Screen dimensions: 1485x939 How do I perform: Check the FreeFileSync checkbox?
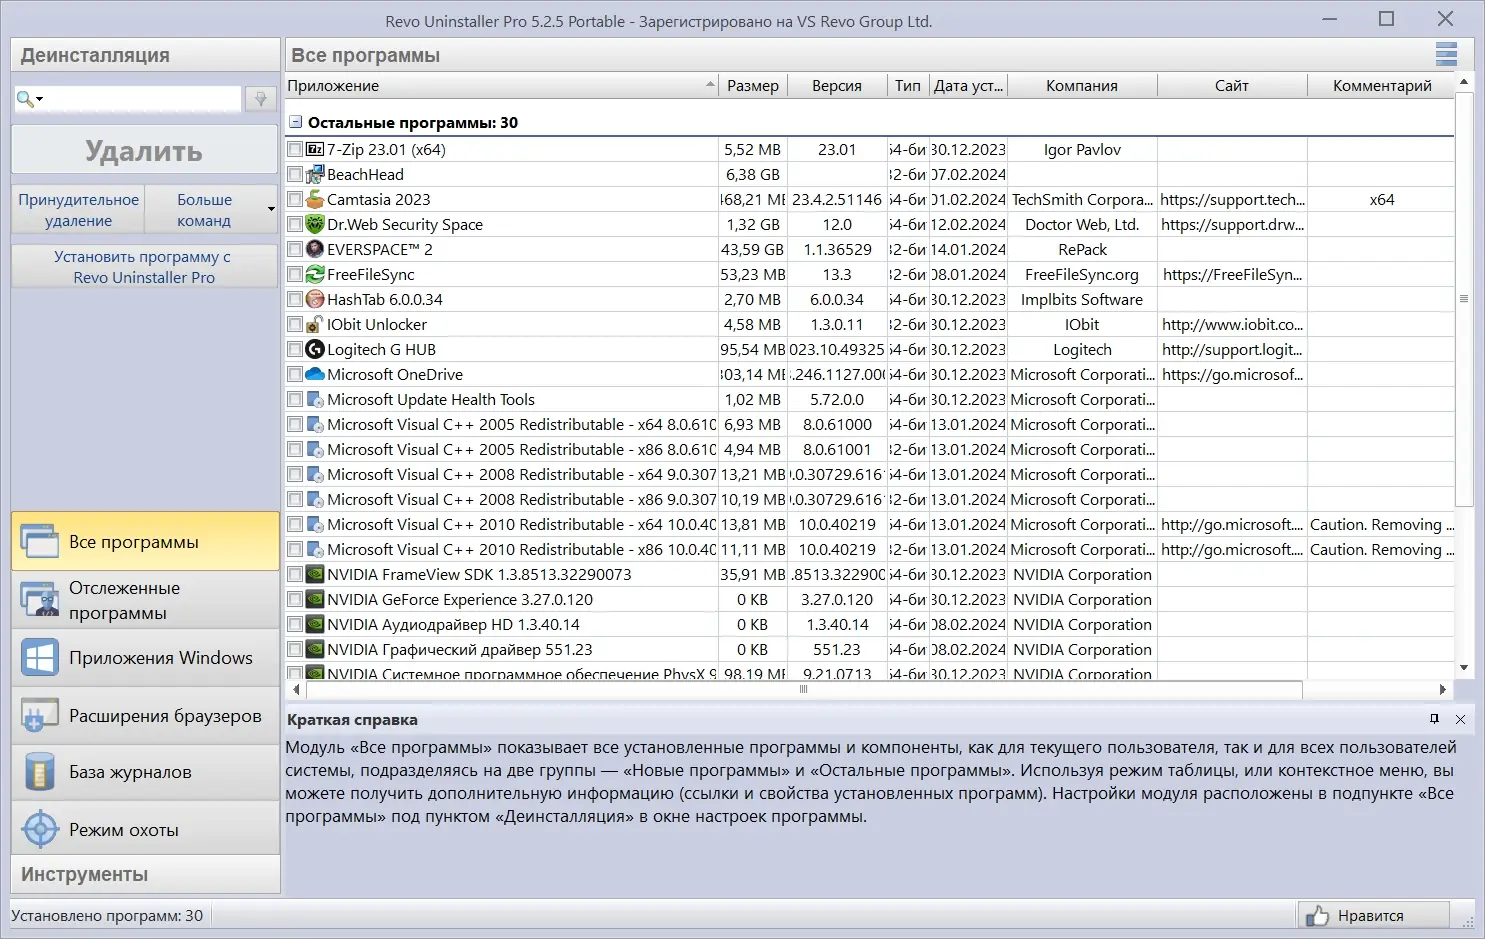point(295,274)
